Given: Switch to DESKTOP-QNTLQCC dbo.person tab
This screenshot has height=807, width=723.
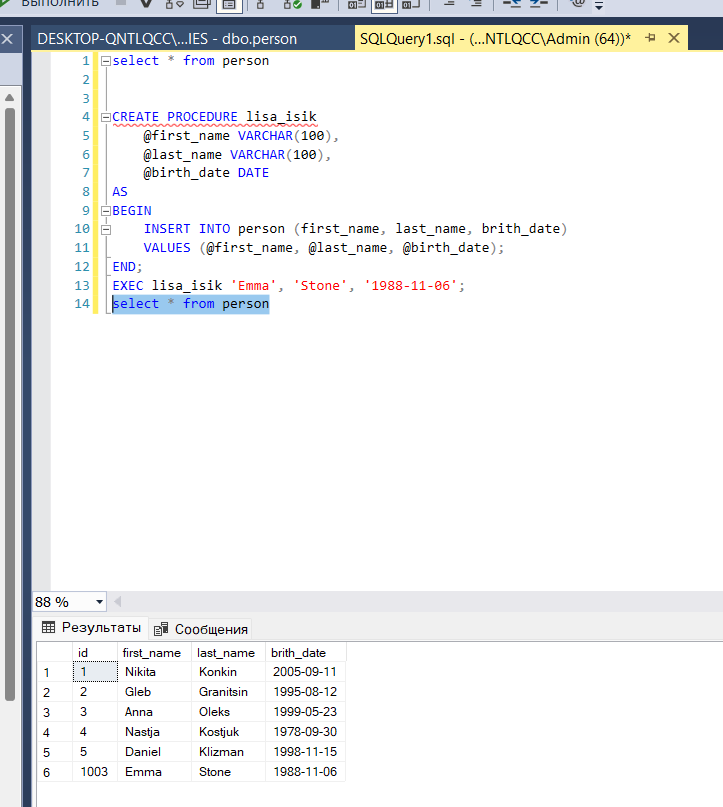Looking at the screenshot, I should coord(167,39).
